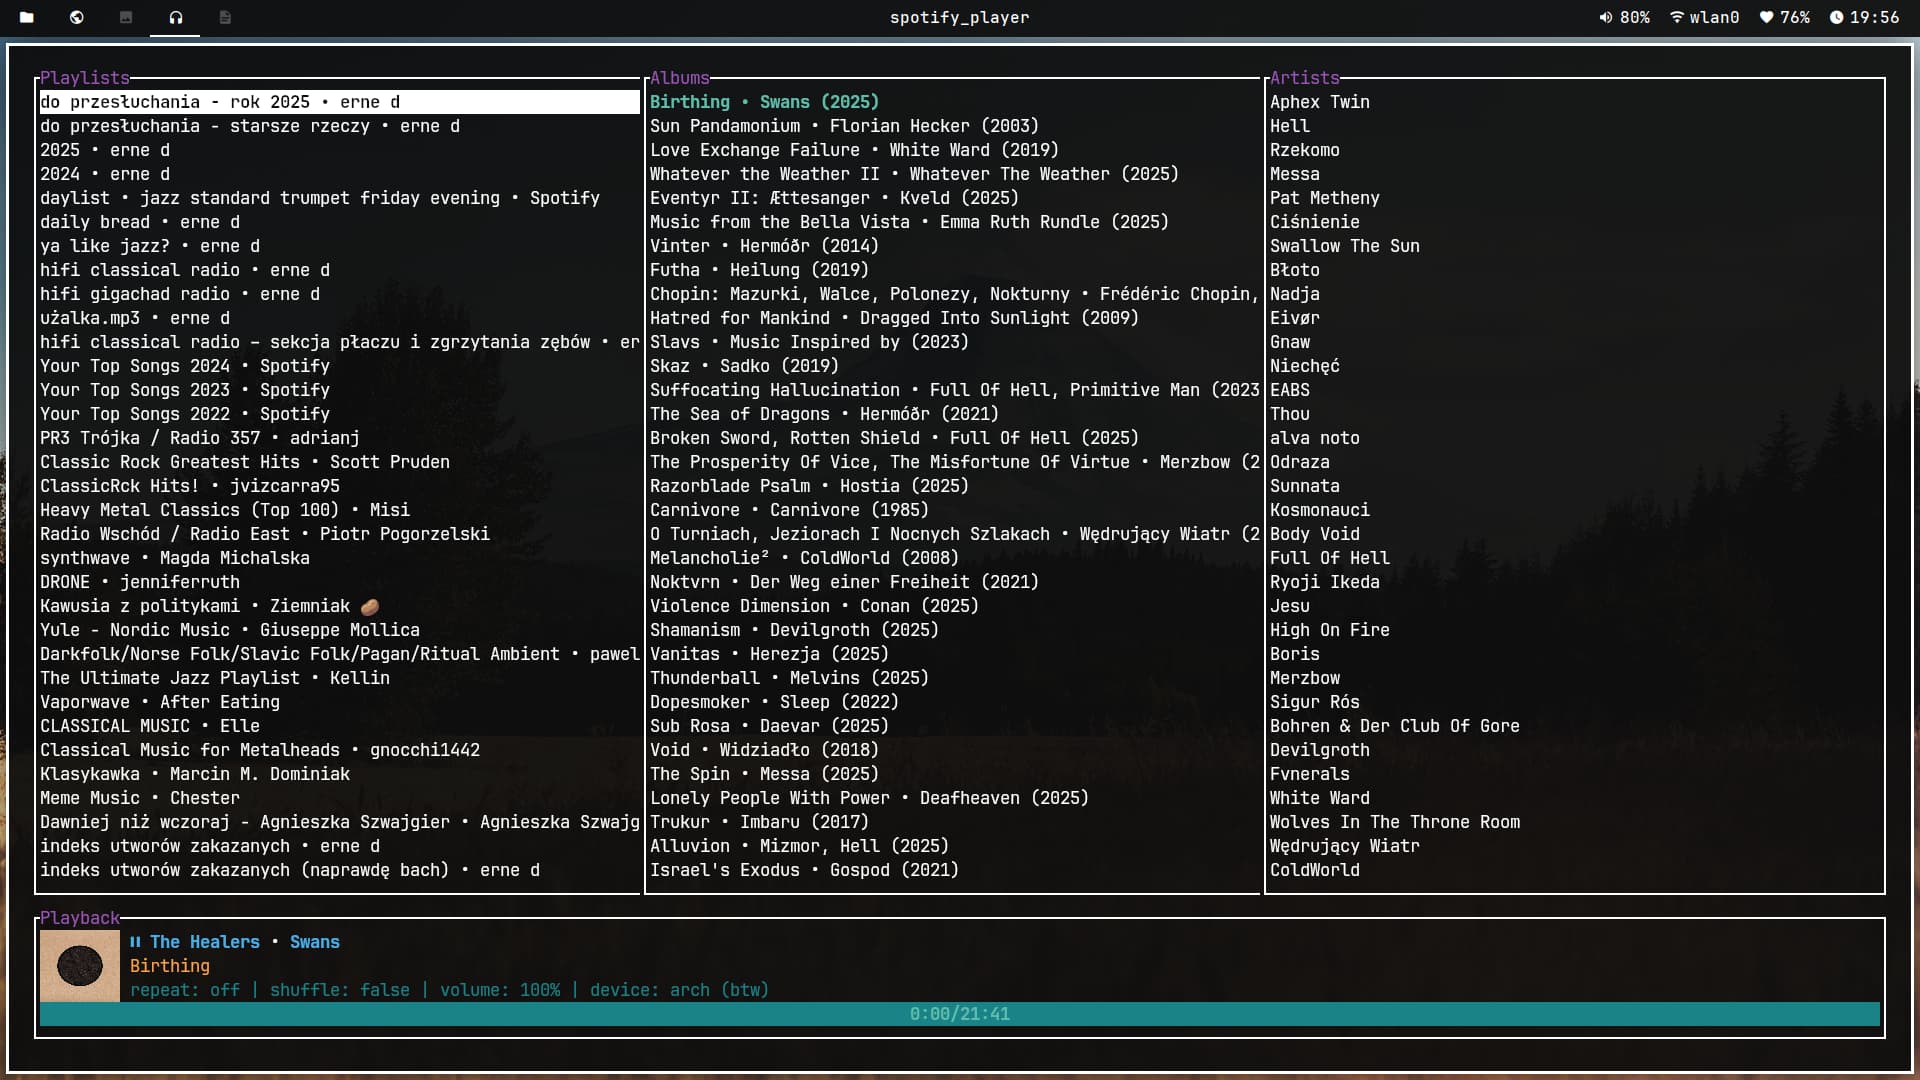Viewport: 1920px width, 1080px height.
Task: Click the volume 80% speaker indicator
Action: click(x=1624, y=17)
